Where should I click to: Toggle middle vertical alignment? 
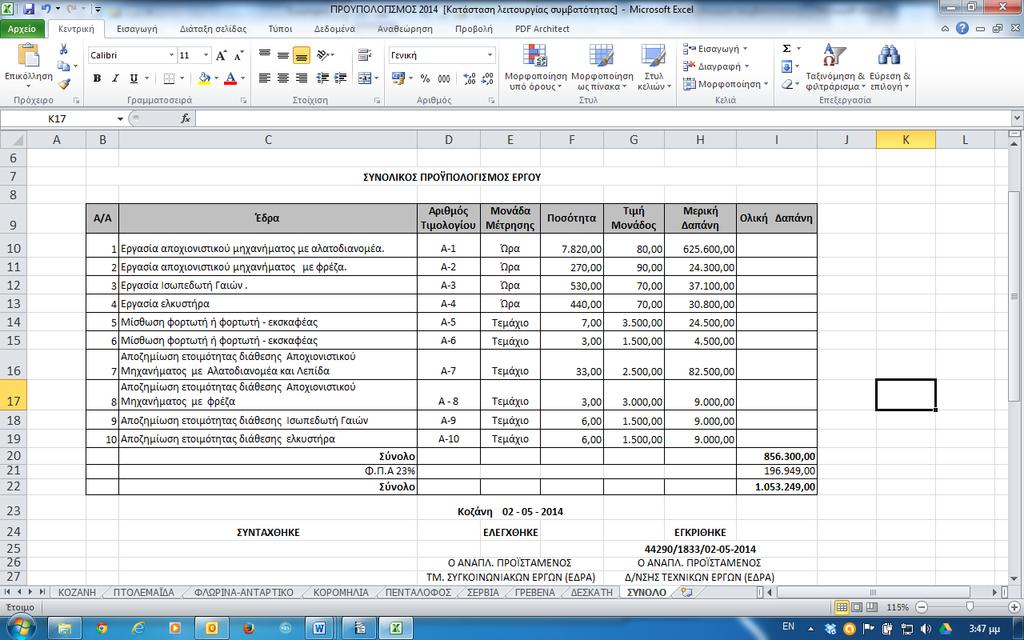(283, 56)
